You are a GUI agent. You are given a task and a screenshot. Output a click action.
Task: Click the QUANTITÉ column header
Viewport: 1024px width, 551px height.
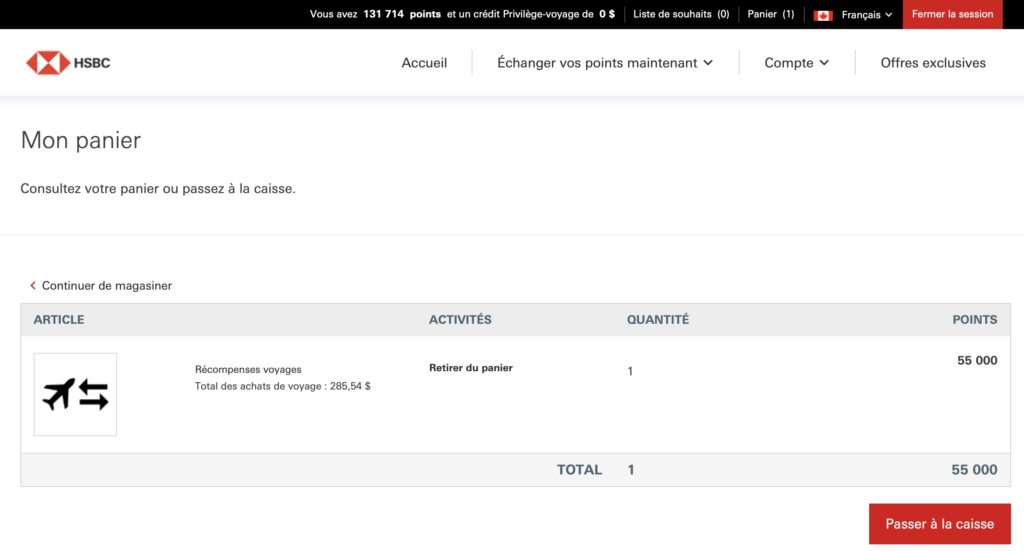(x=658, y=319)
